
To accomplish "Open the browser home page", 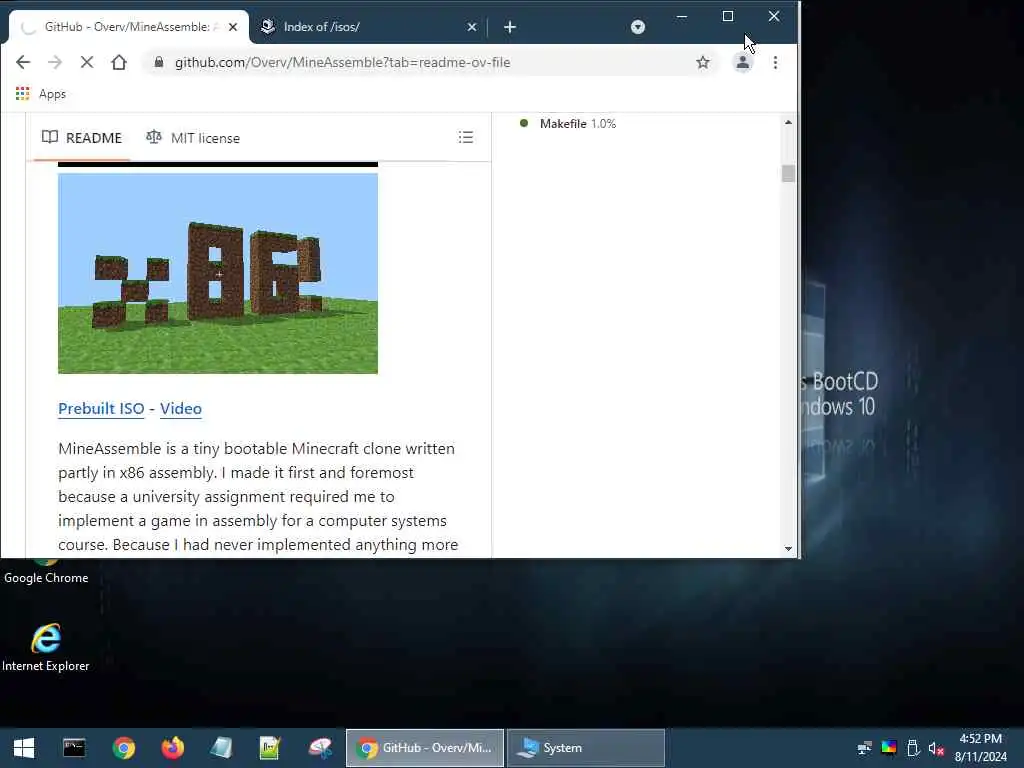I will click(x=119, y=62).
